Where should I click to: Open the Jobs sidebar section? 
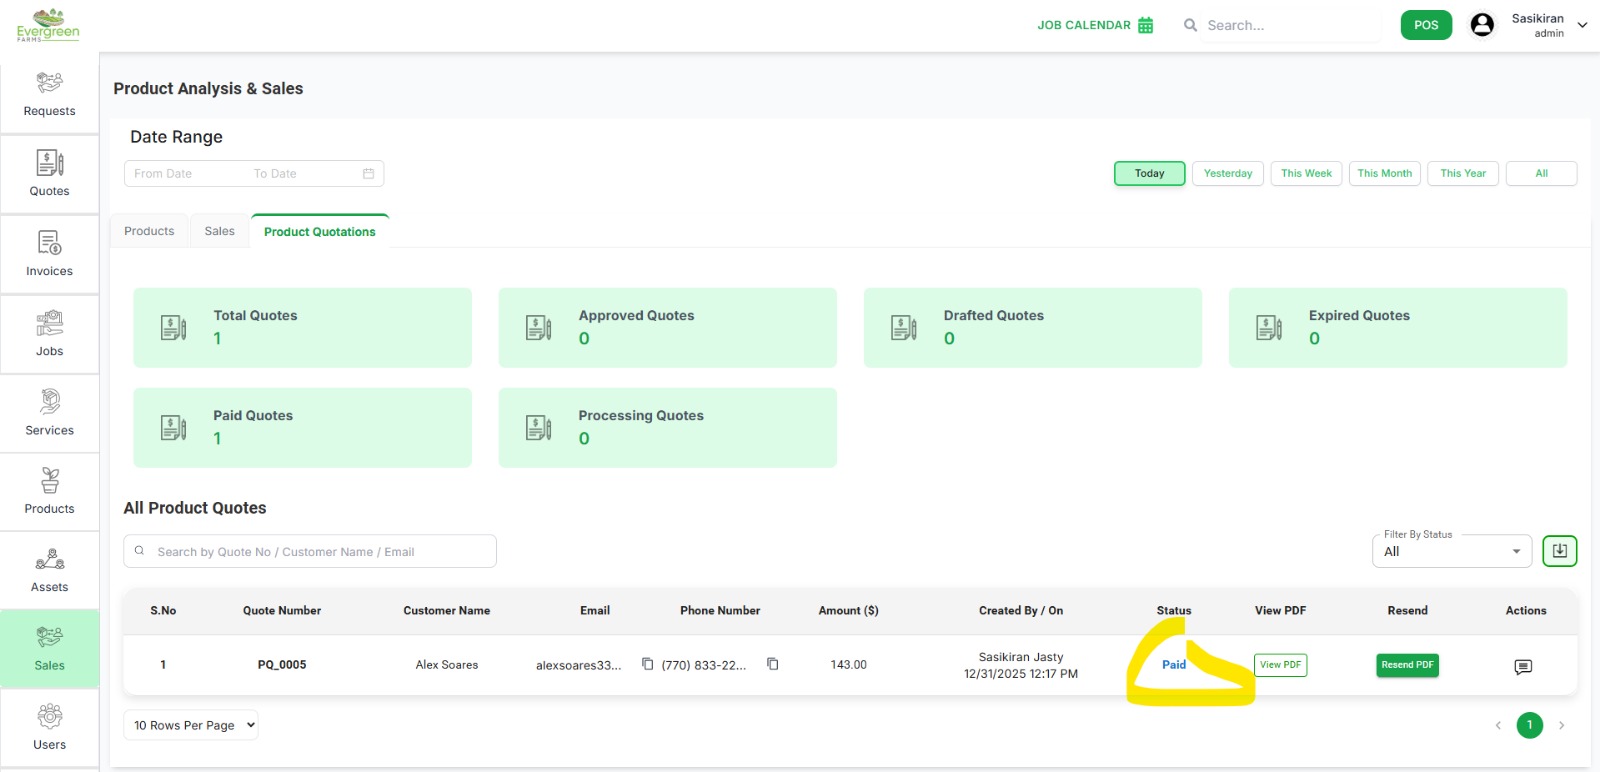click(x=49, y=334)
